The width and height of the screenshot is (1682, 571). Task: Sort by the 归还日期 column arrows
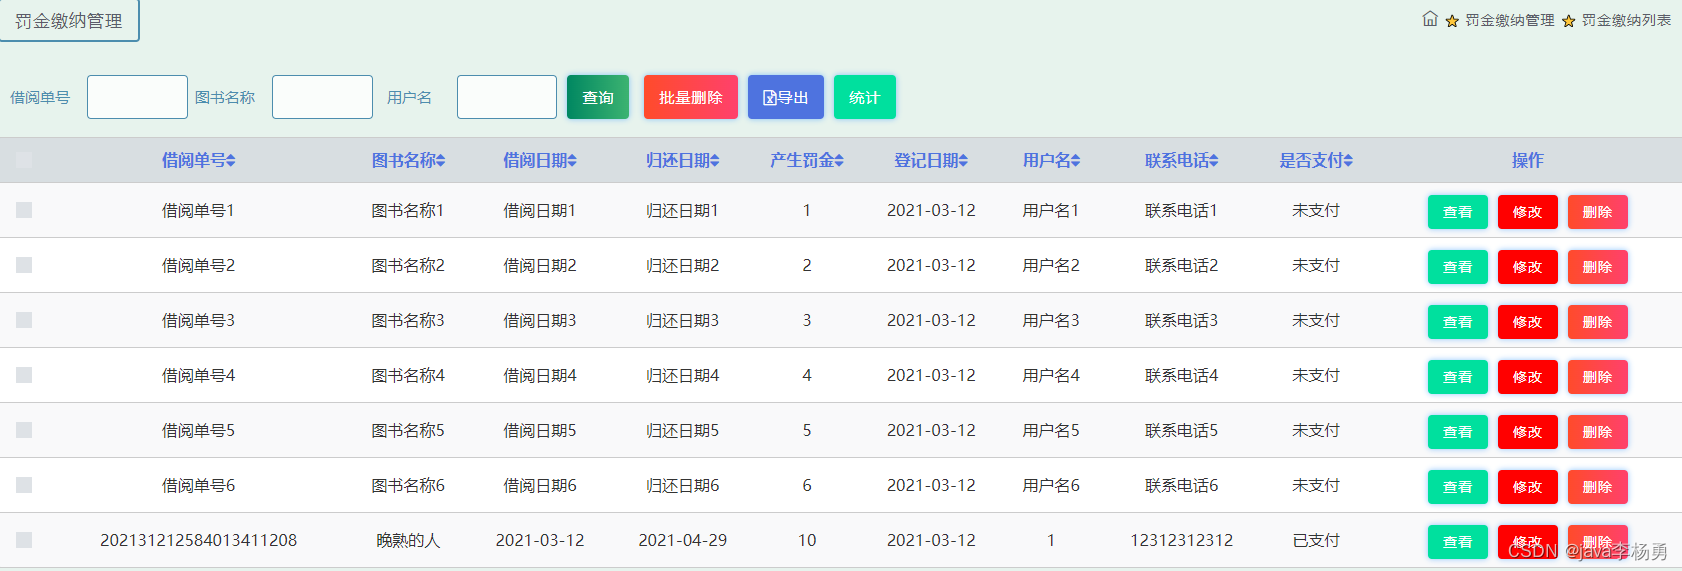pos(715,161)
